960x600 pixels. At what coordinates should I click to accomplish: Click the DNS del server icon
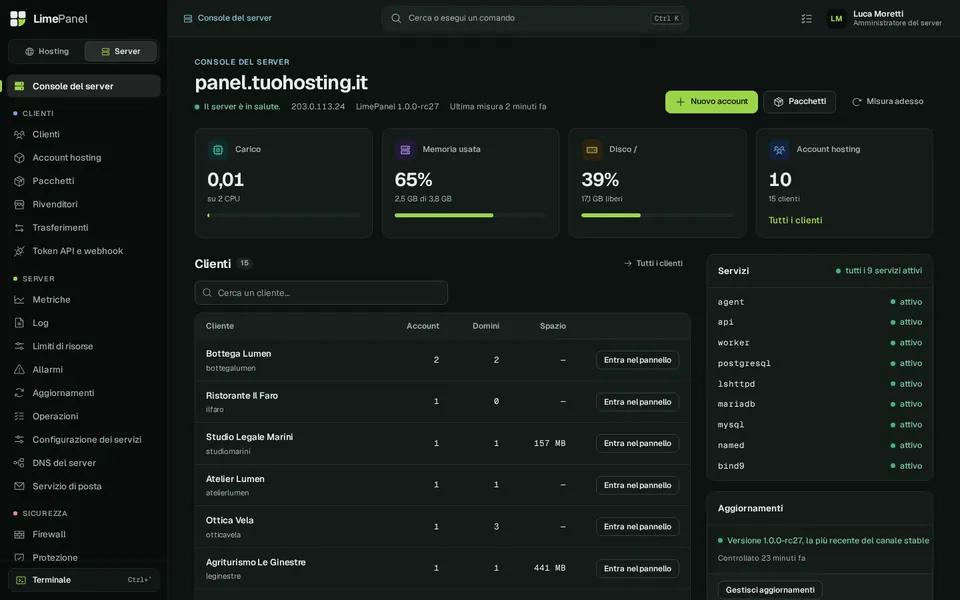[x=19, y=463]
